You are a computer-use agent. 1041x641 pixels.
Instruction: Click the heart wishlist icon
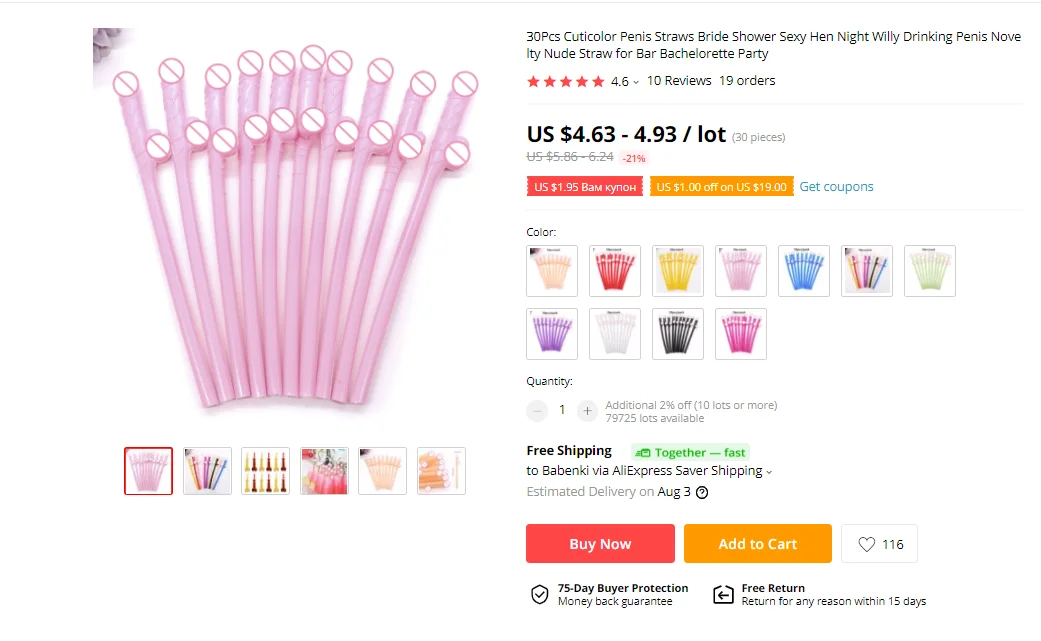click(x=866, y=544)
